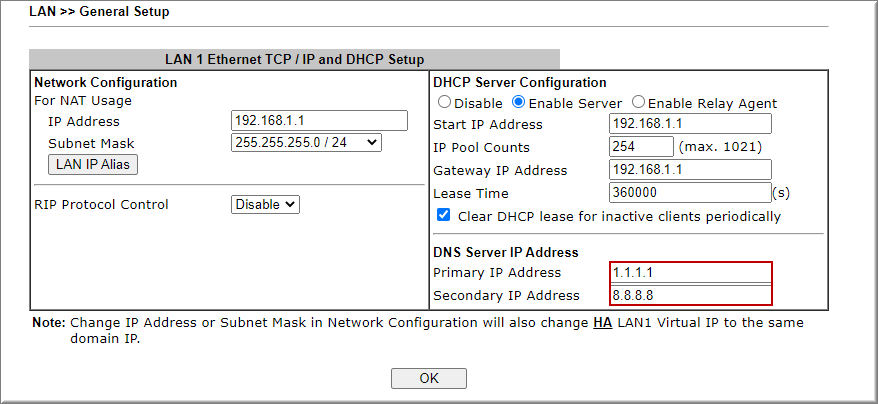Click the LAN 1 Ethernet TCP/IP header
The image size is (878, 404).
click(294, 60)
